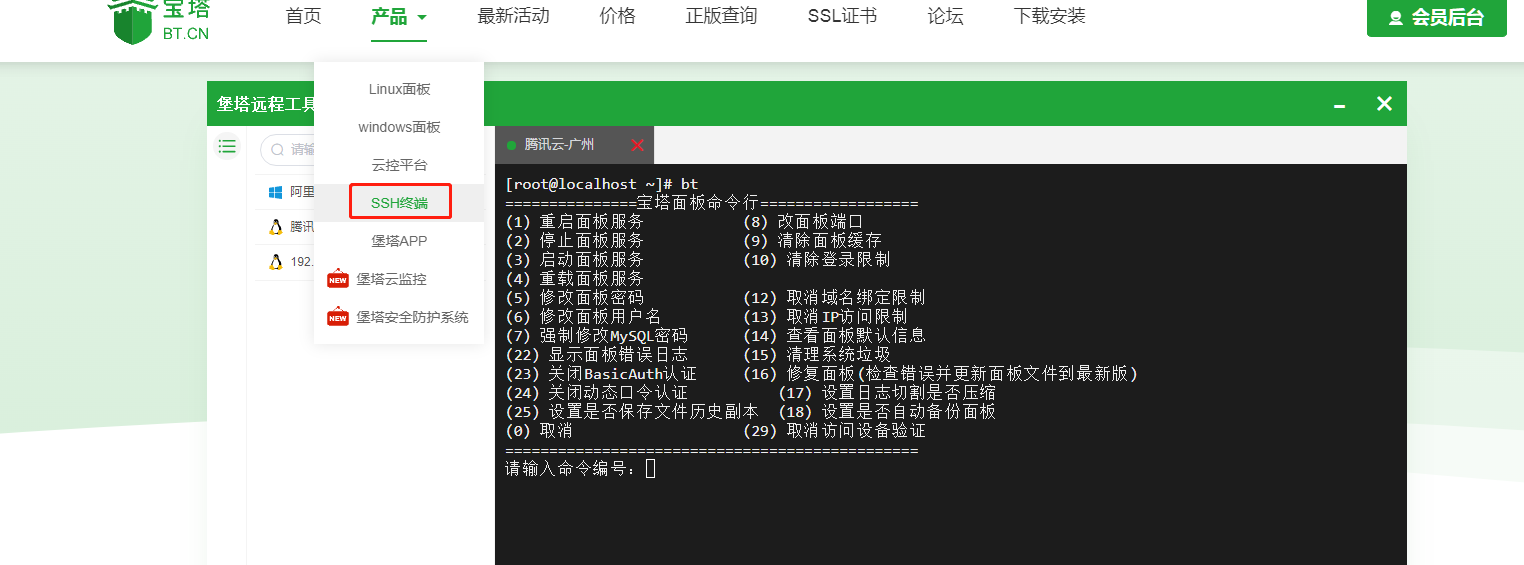Image resolution: width=1524 pixels, height=565 pixels.
Task: Click terminal option (29) 取消访问设备验证
Action: [834, 431]
